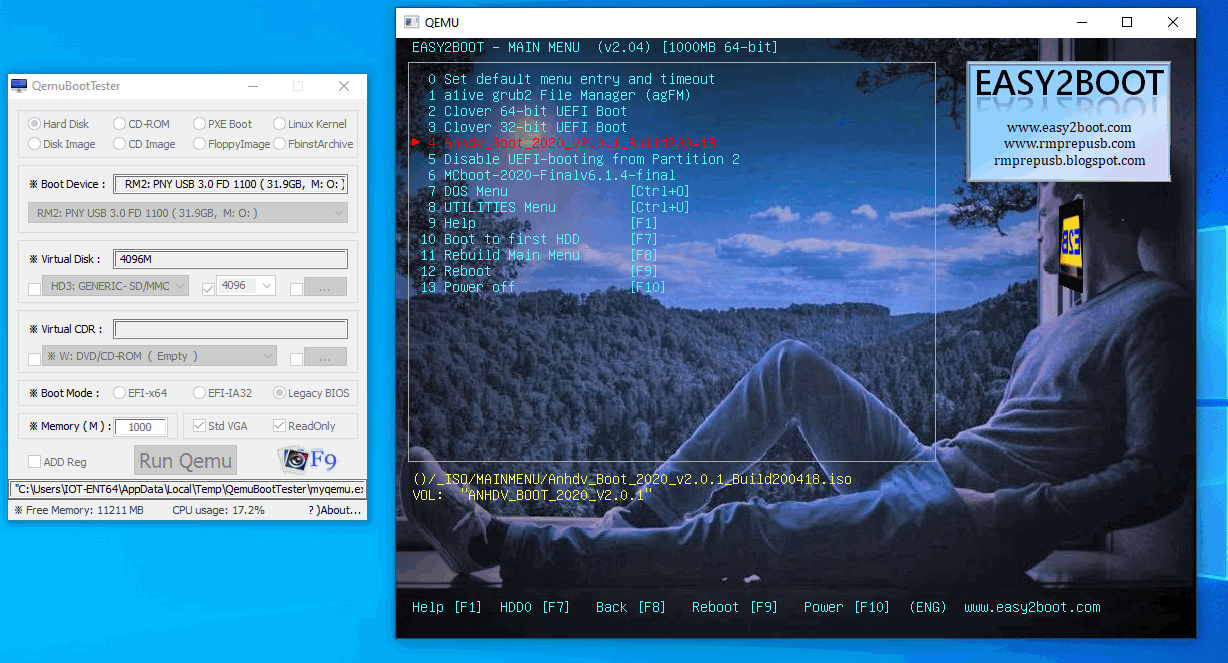Select menu entry 10 Boot to first HDD

click(x=539, y=239)
